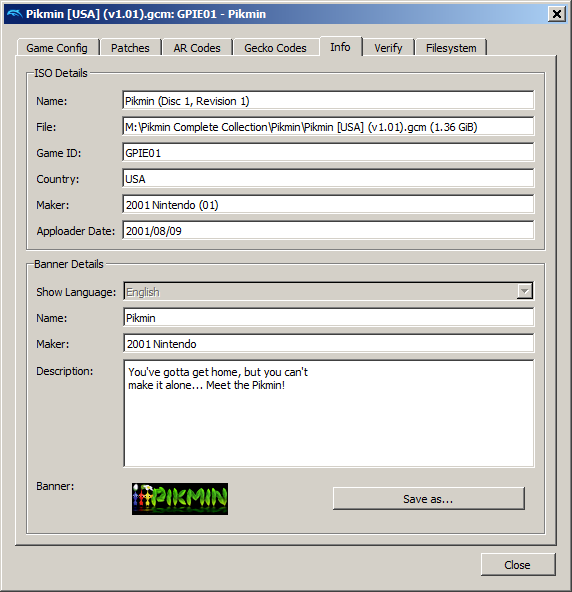Click the 'Description:' label
The height and width of the screenshot is (592, 572).
65,371
